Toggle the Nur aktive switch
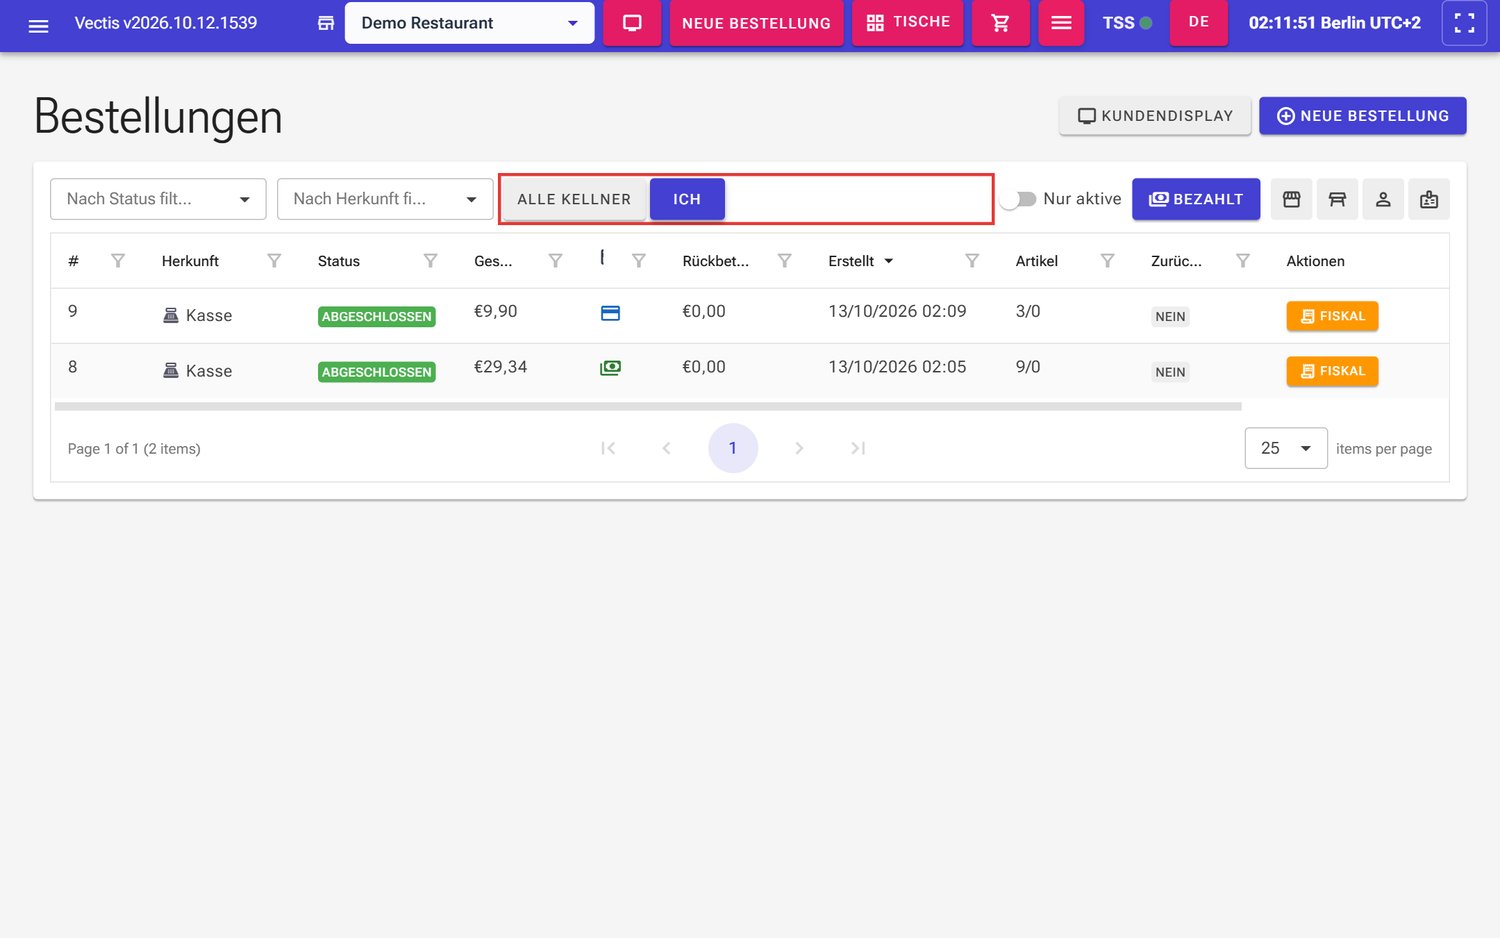Image resolution: width=1500 pixels, height=938 pixels. coord(1018,199)
